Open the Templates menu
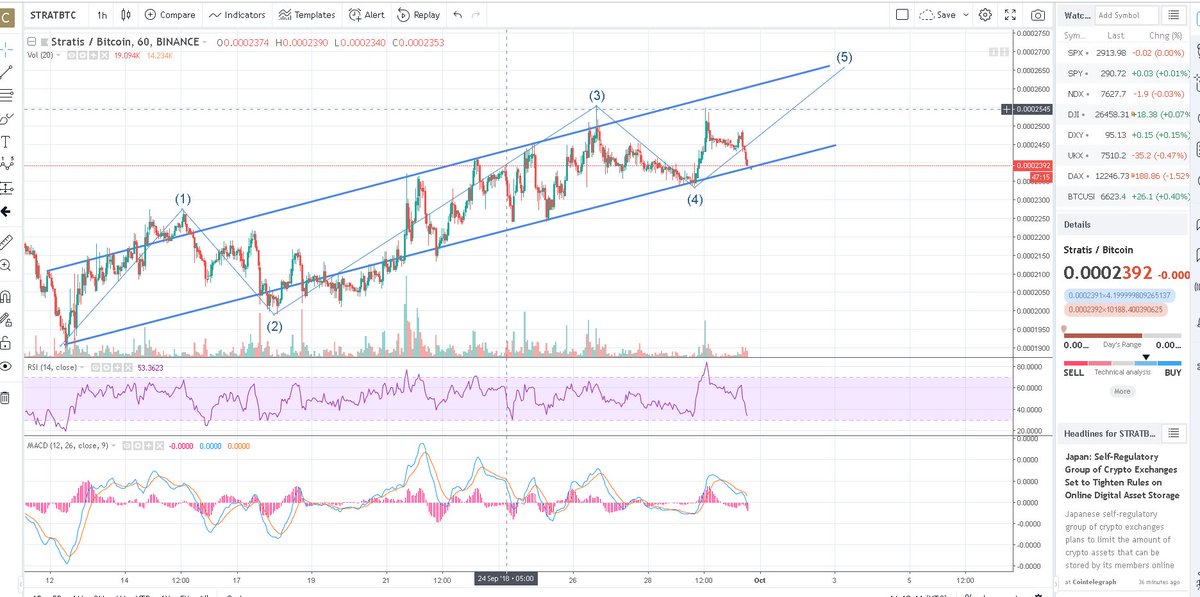Screen dimensions: 1200x597 307,15
